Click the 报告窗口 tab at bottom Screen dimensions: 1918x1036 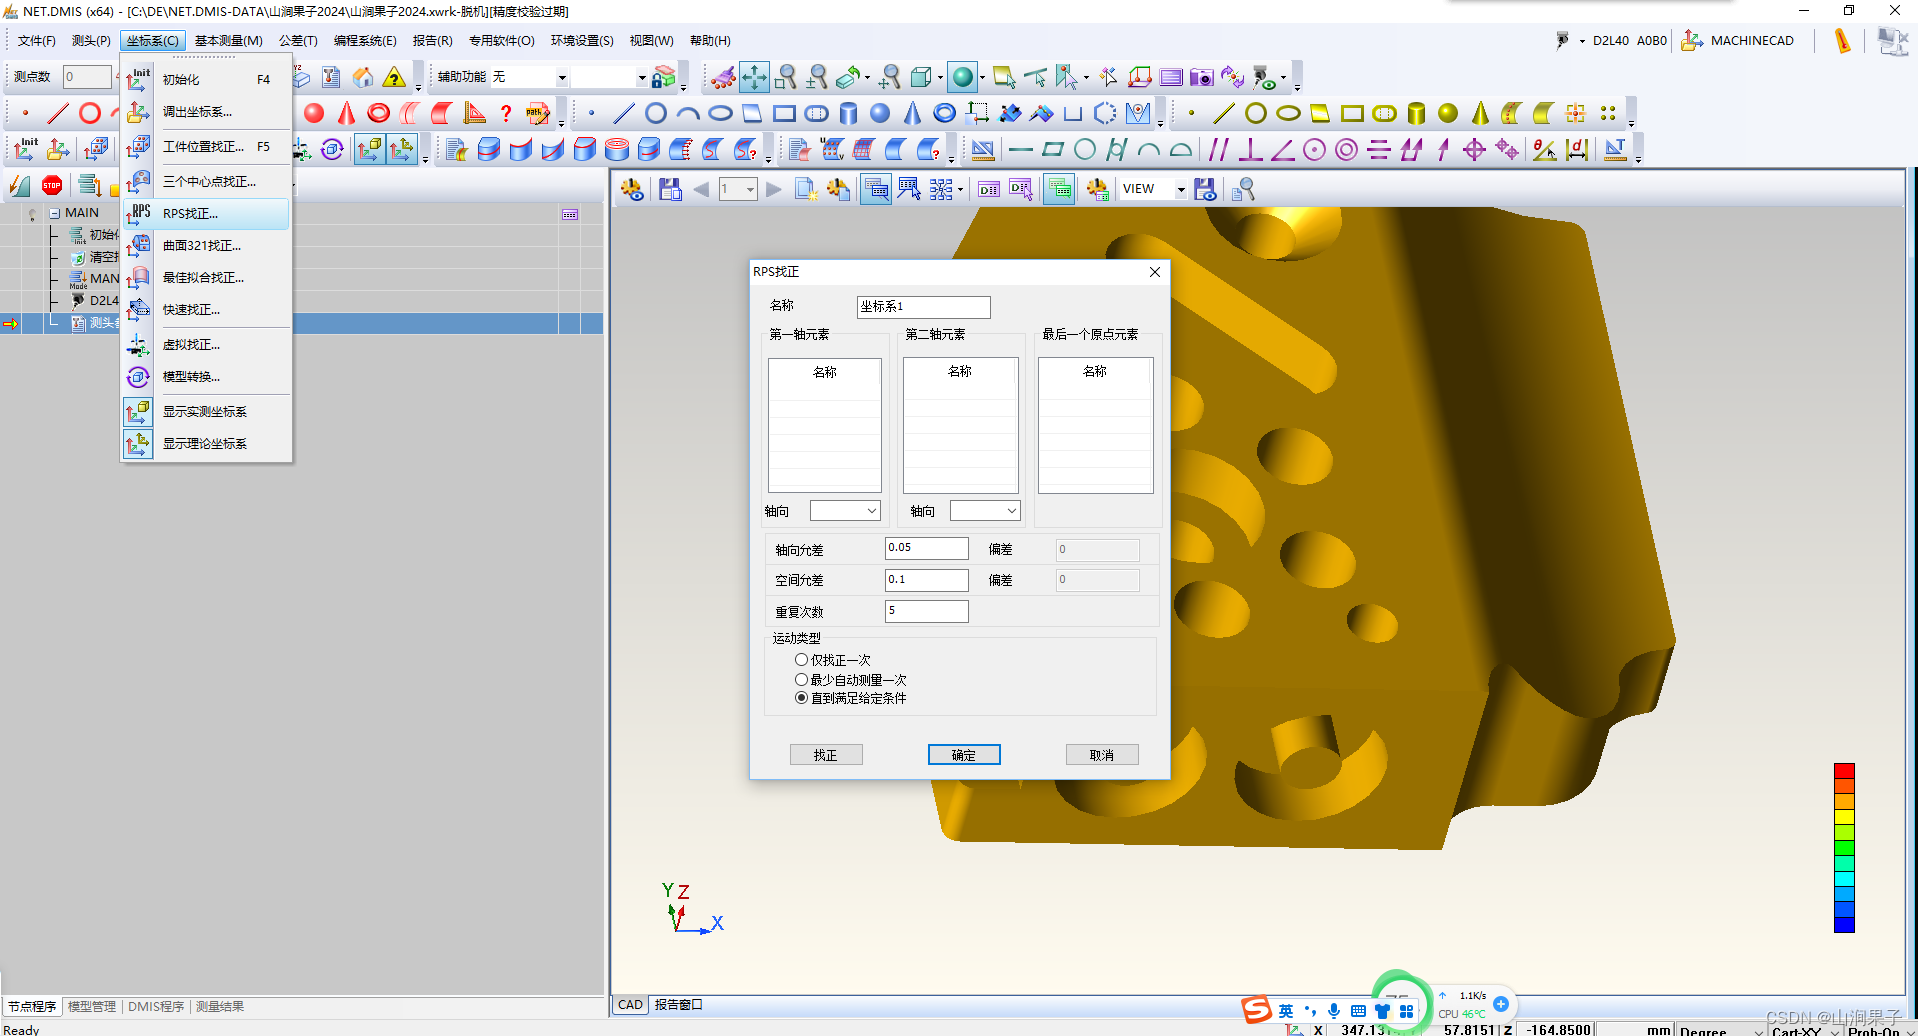(679, 1005)
